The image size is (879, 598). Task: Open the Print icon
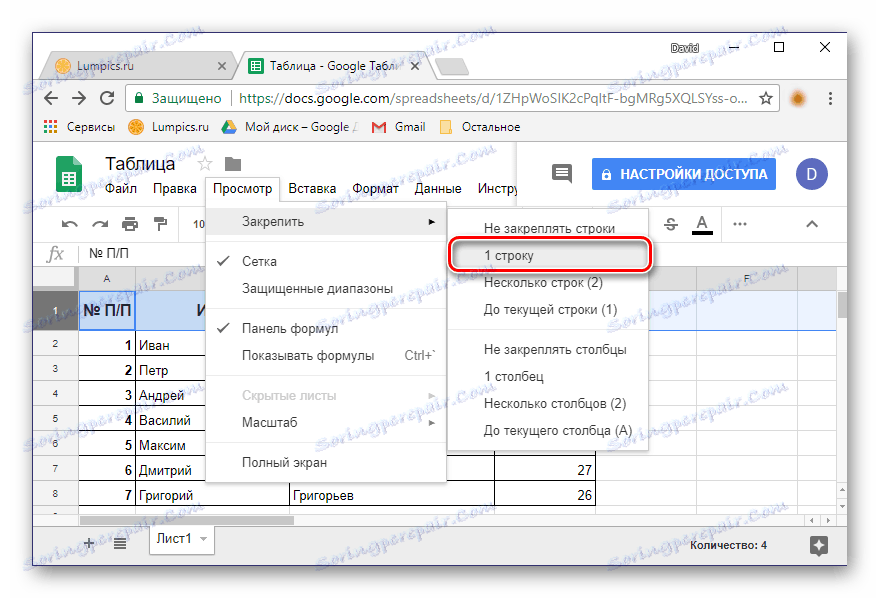[x=130, y=224]
